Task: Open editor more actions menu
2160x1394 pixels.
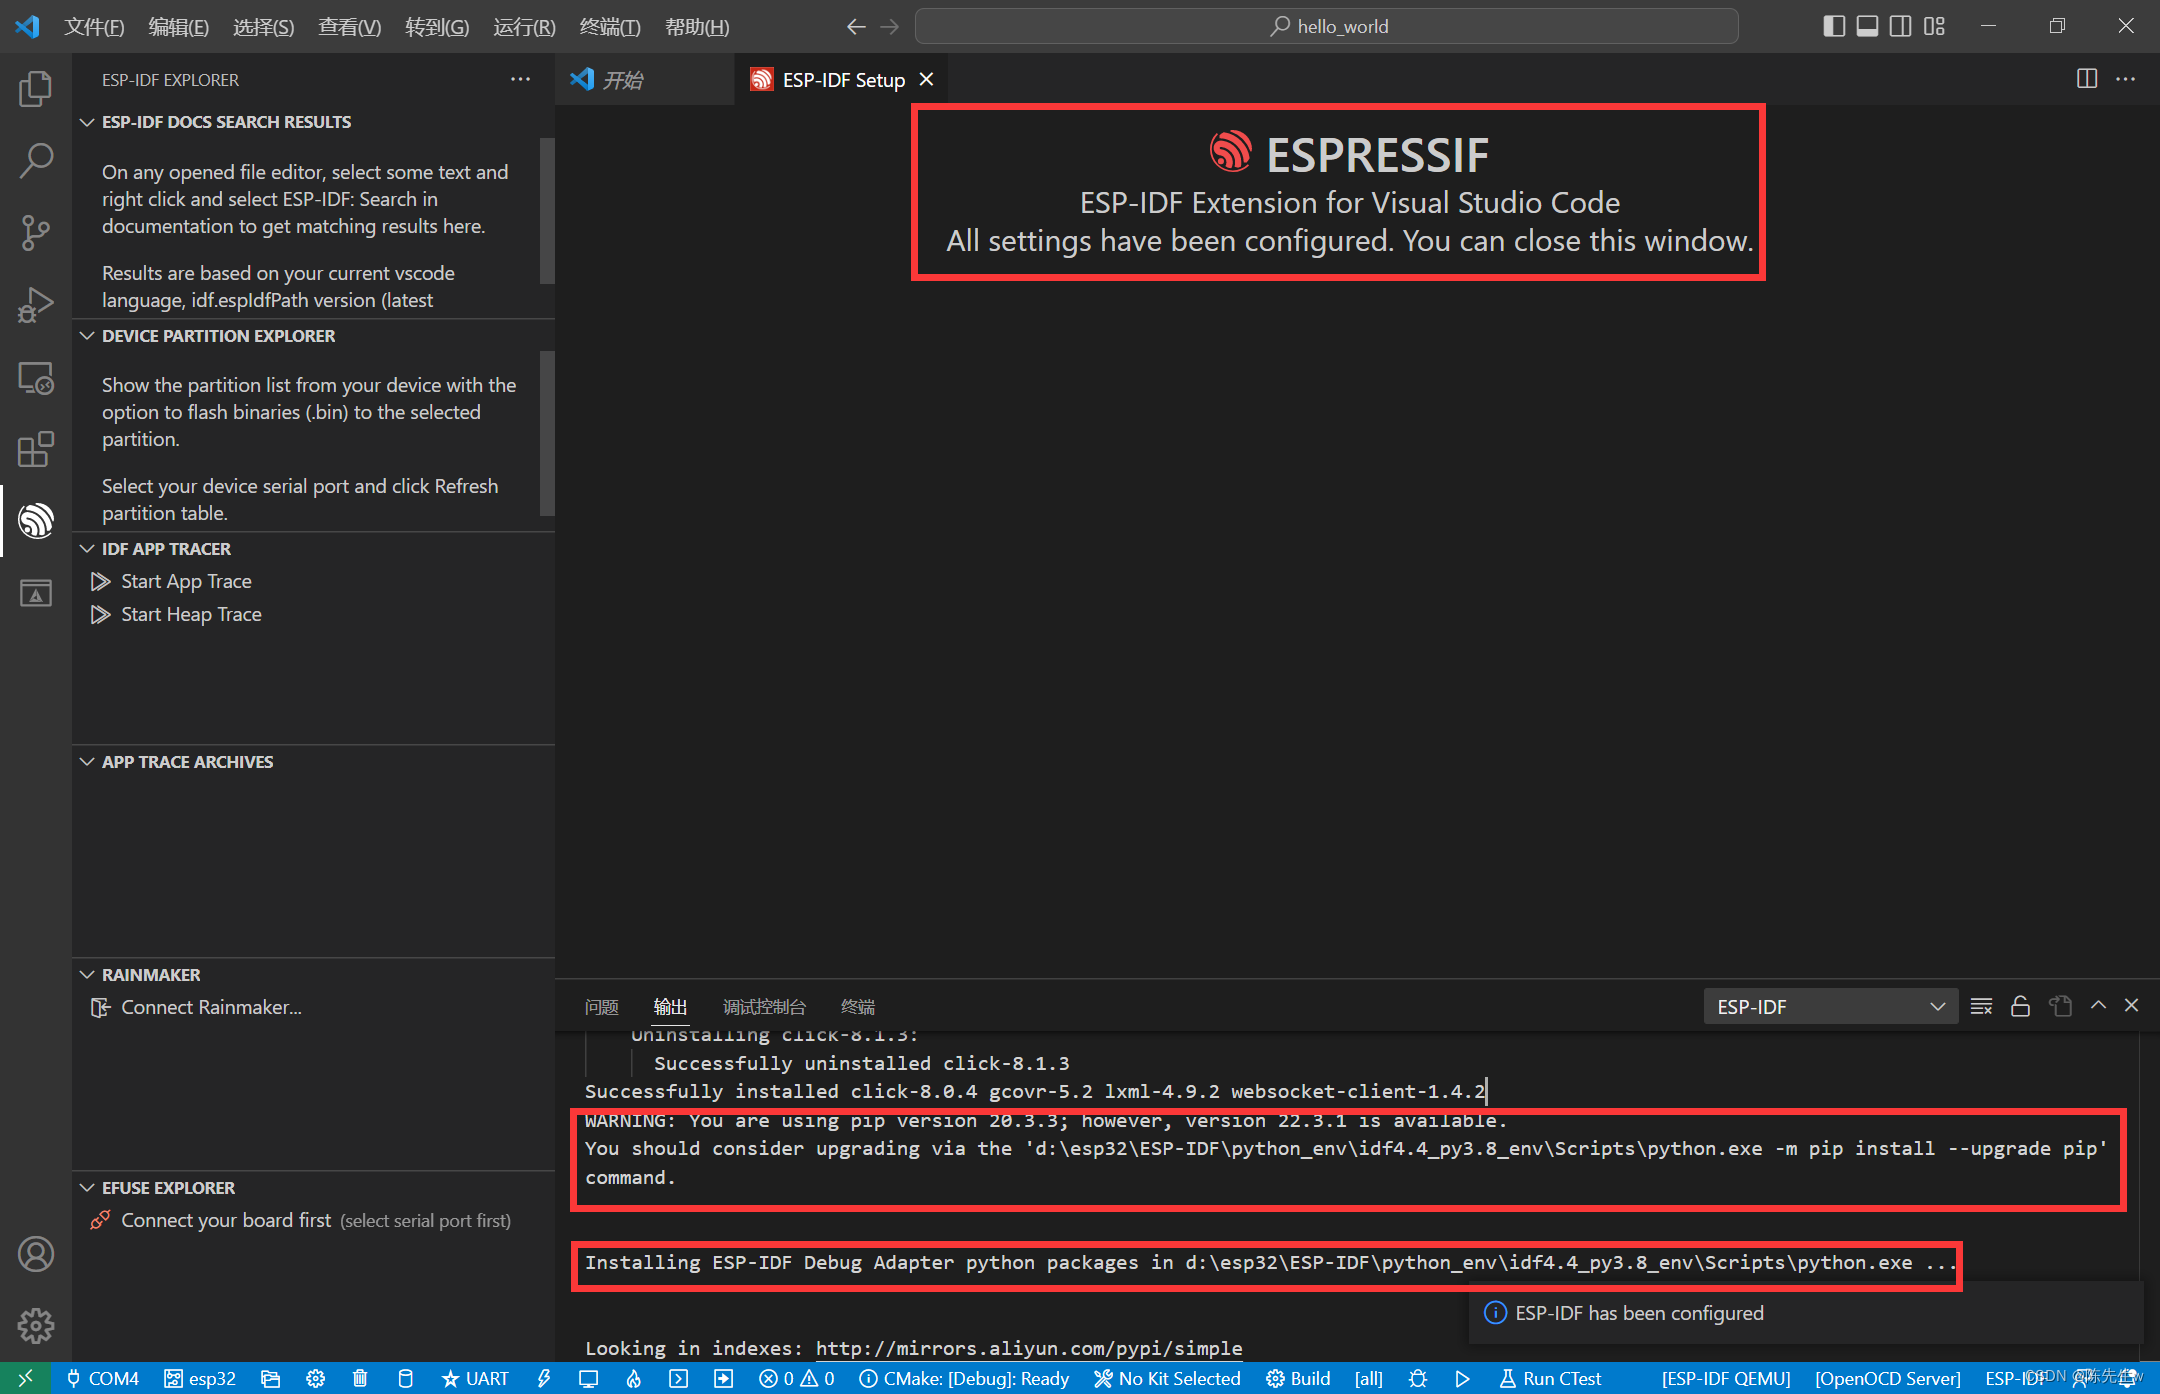Action: click(2126, 78)
